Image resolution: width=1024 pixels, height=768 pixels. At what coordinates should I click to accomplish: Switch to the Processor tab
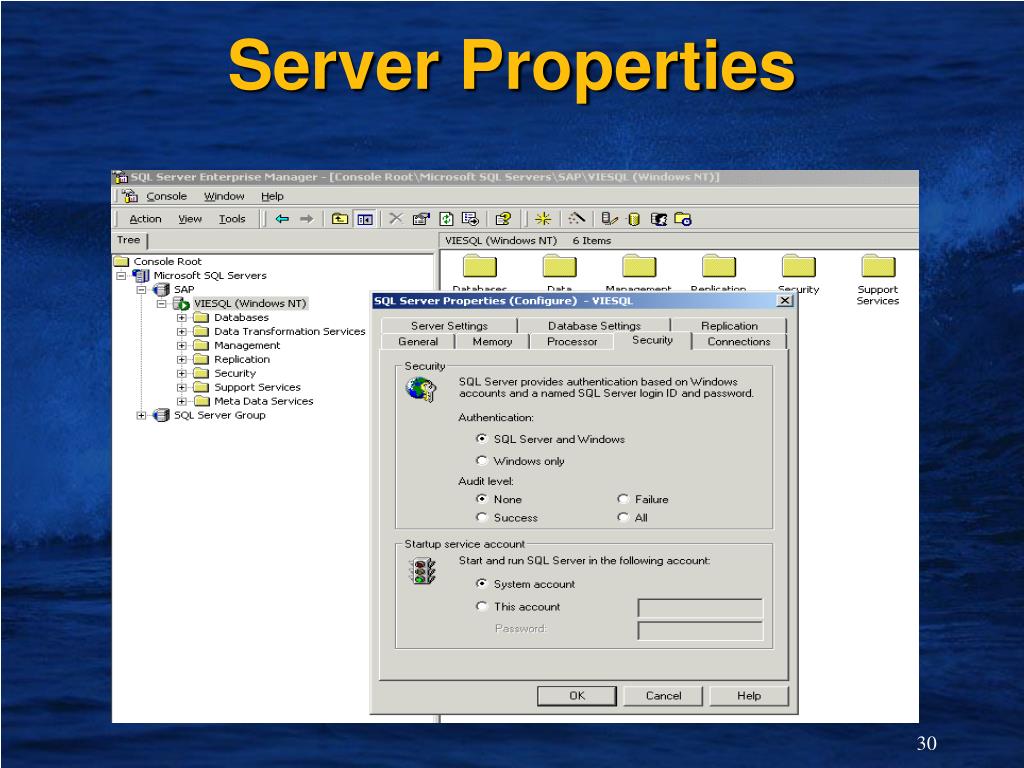click(x=572, y=341)
